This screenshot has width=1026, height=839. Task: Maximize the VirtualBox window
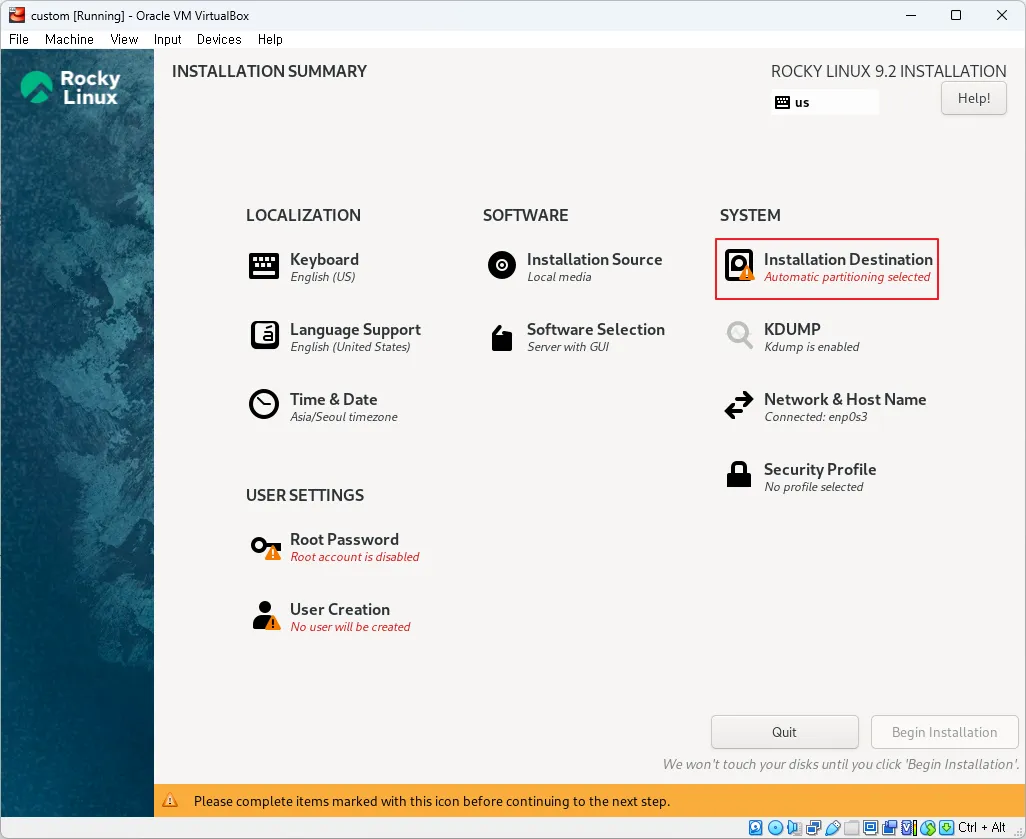(956, 15)
